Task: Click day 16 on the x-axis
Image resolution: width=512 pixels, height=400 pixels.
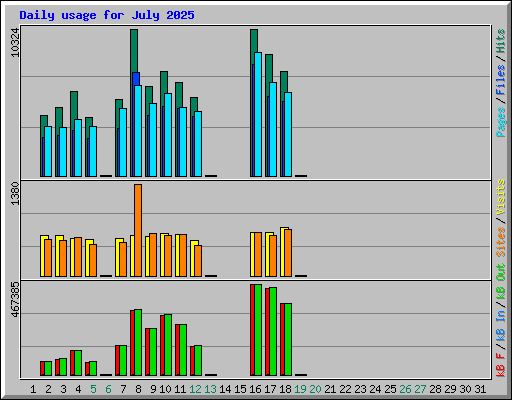Action: pyautogui.click(x=255, y=389)
